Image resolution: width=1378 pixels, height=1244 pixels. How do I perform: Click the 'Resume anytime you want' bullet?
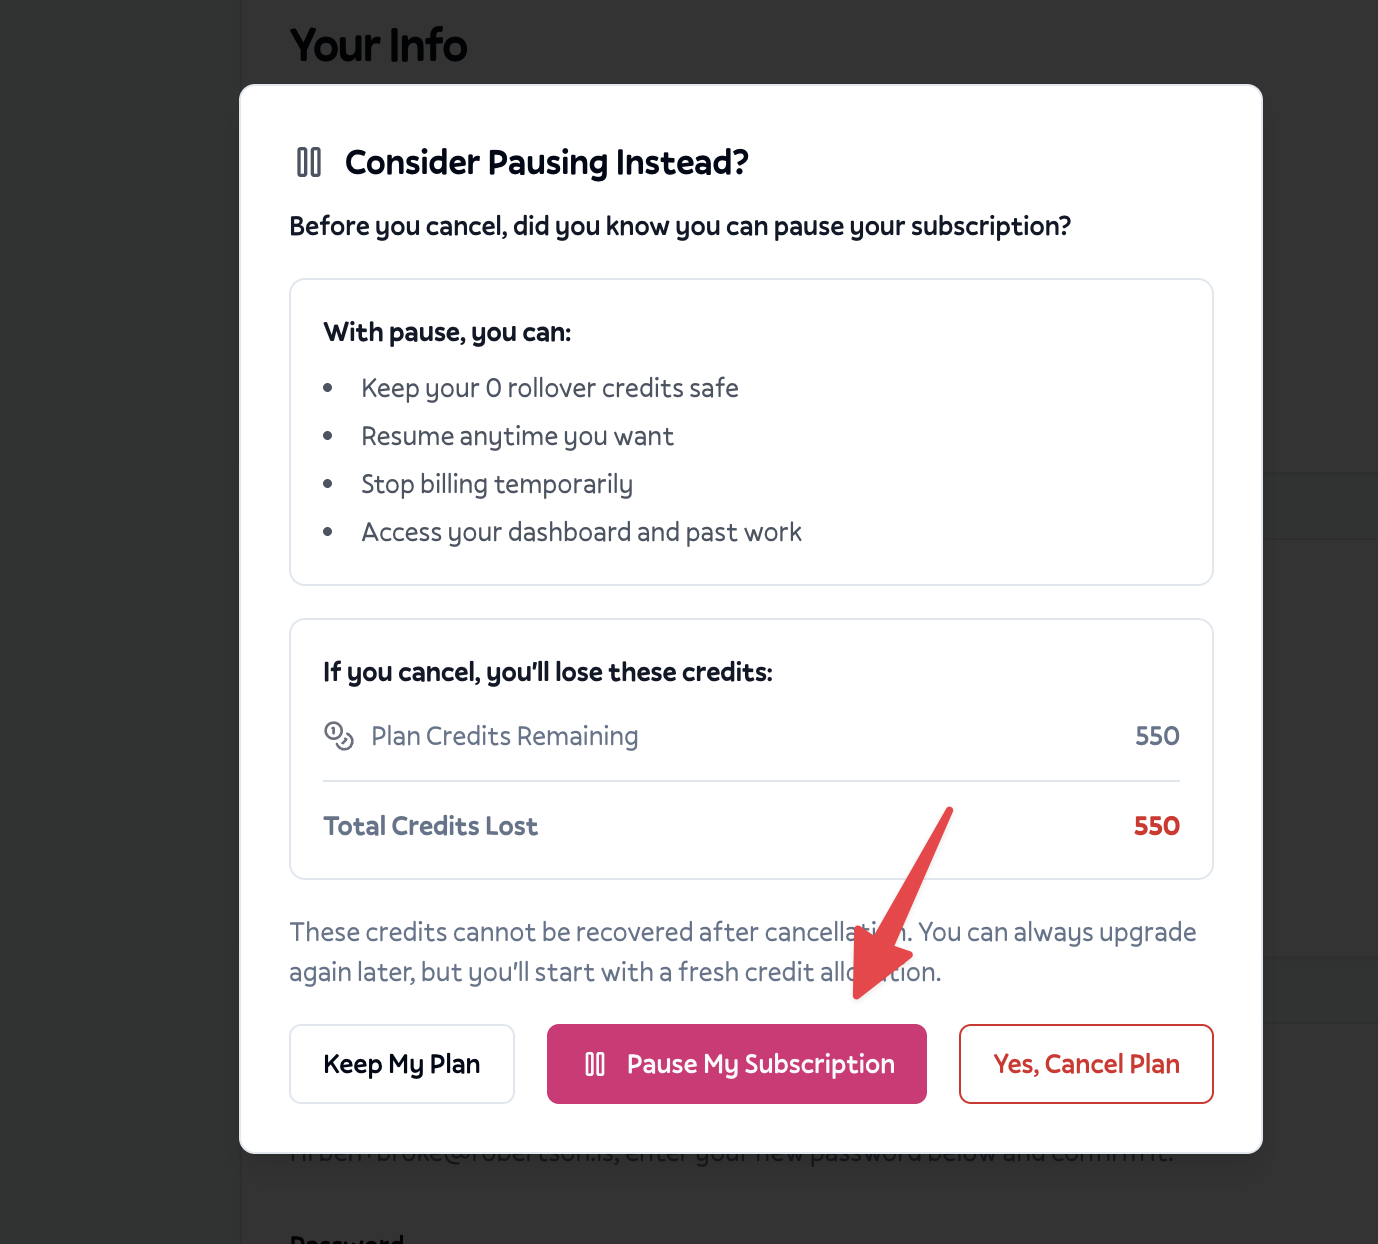pyautogui.click(x=517, y=436)
